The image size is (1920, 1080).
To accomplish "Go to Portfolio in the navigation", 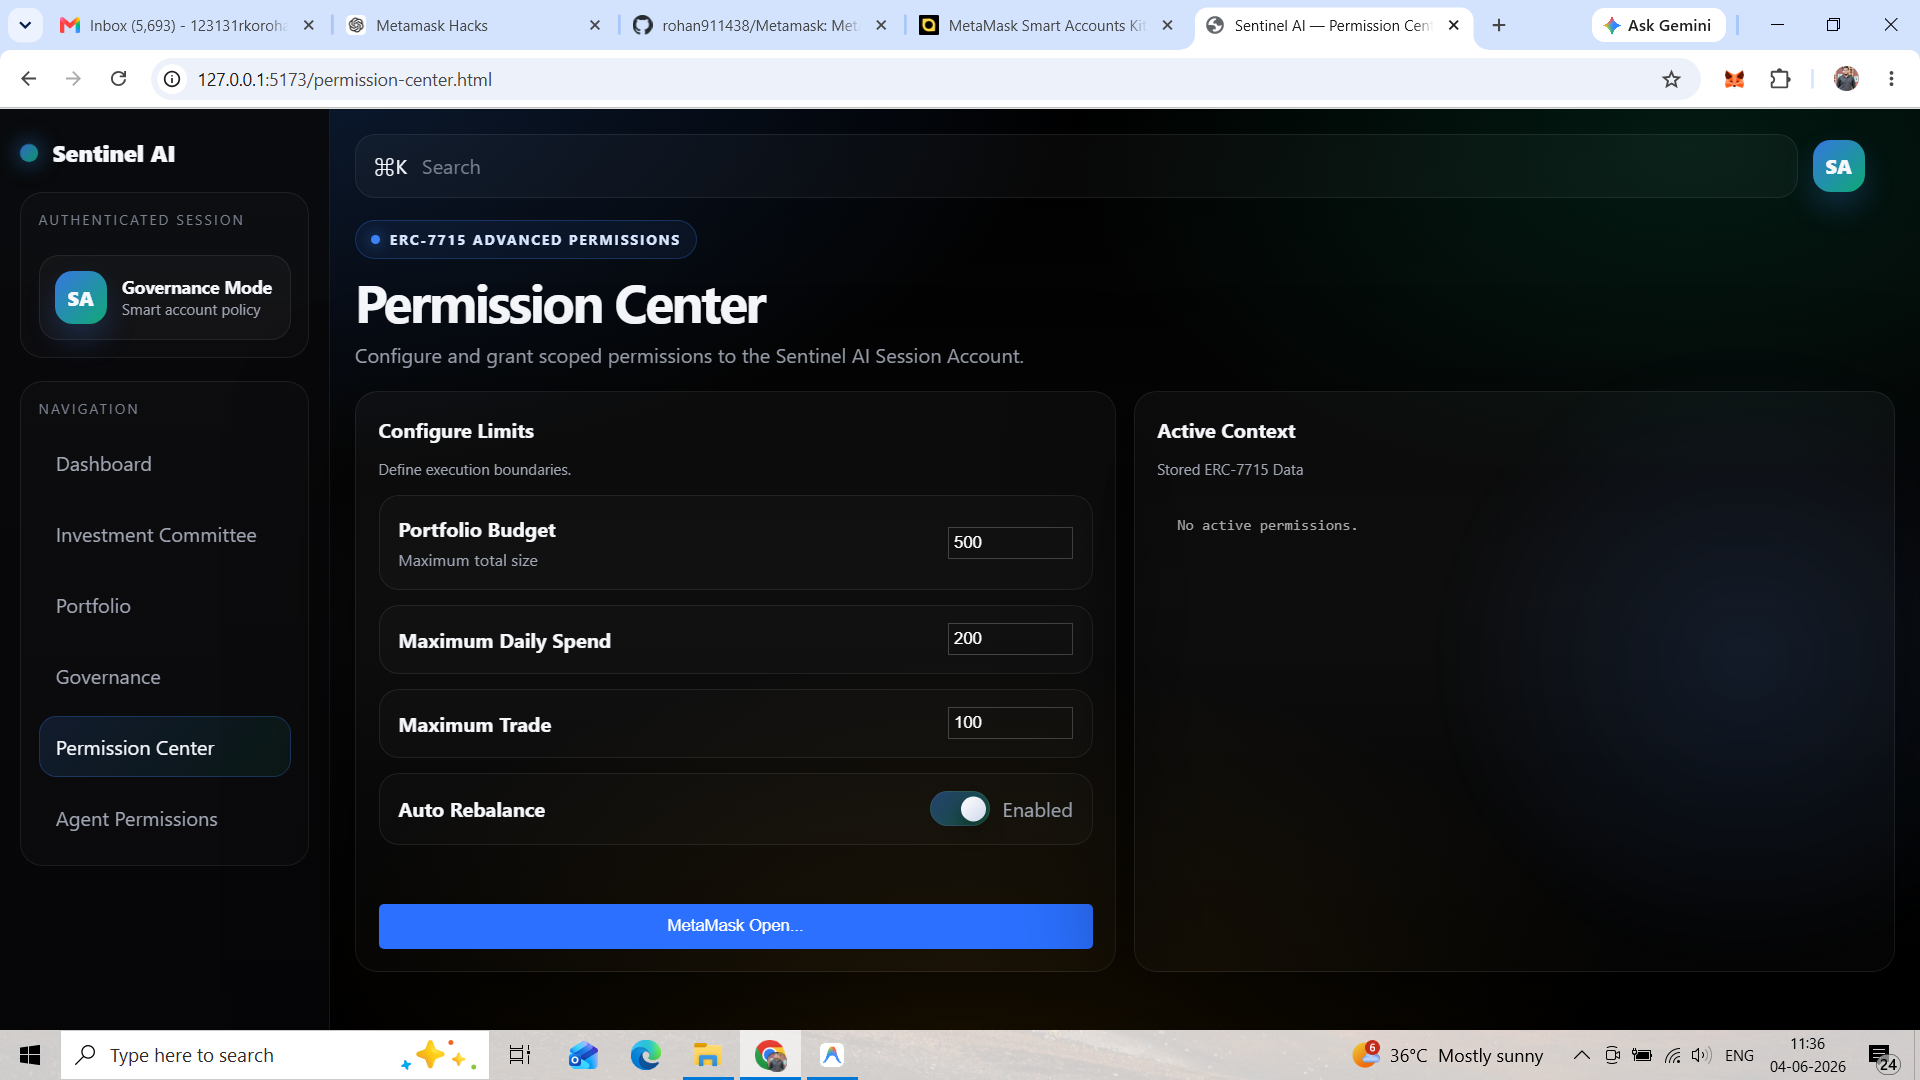I will pos(164,606).
